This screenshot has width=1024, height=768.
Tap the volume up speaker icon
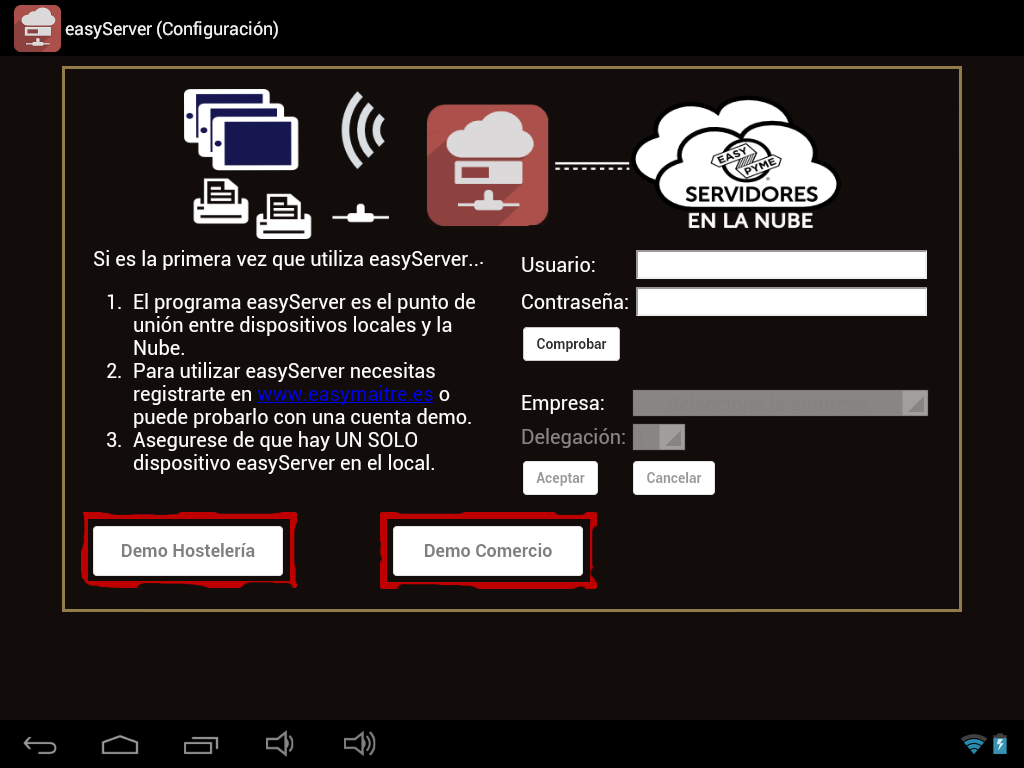[x=360, y=744]
